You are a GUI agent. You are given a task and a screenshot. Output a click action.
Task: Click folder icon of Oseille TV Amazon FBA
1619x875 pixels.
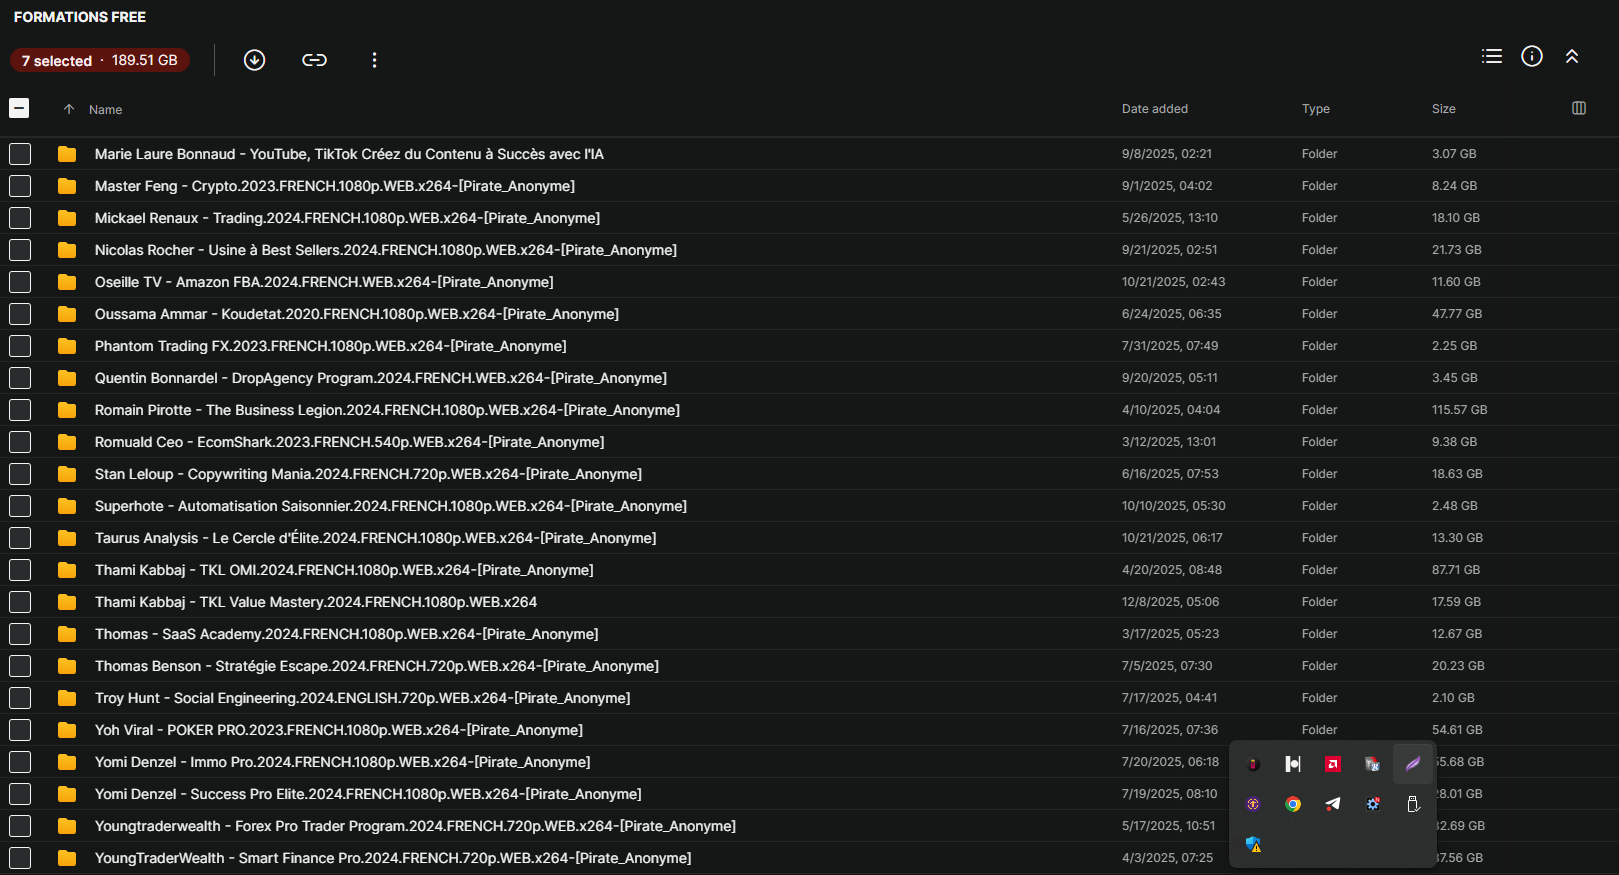click(x=67, y=282)
